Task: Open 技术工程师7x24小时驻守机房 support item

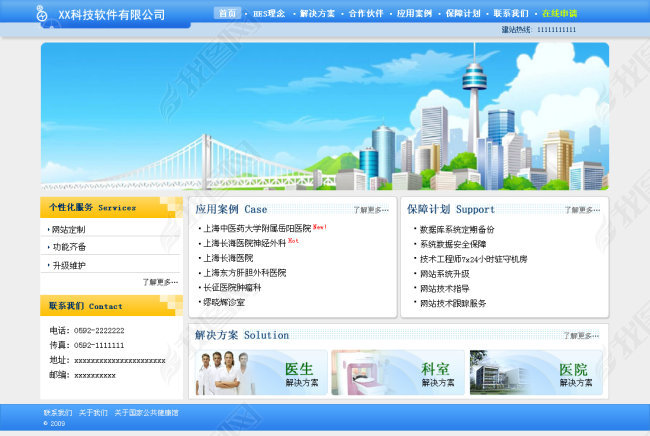Action: 473,259
